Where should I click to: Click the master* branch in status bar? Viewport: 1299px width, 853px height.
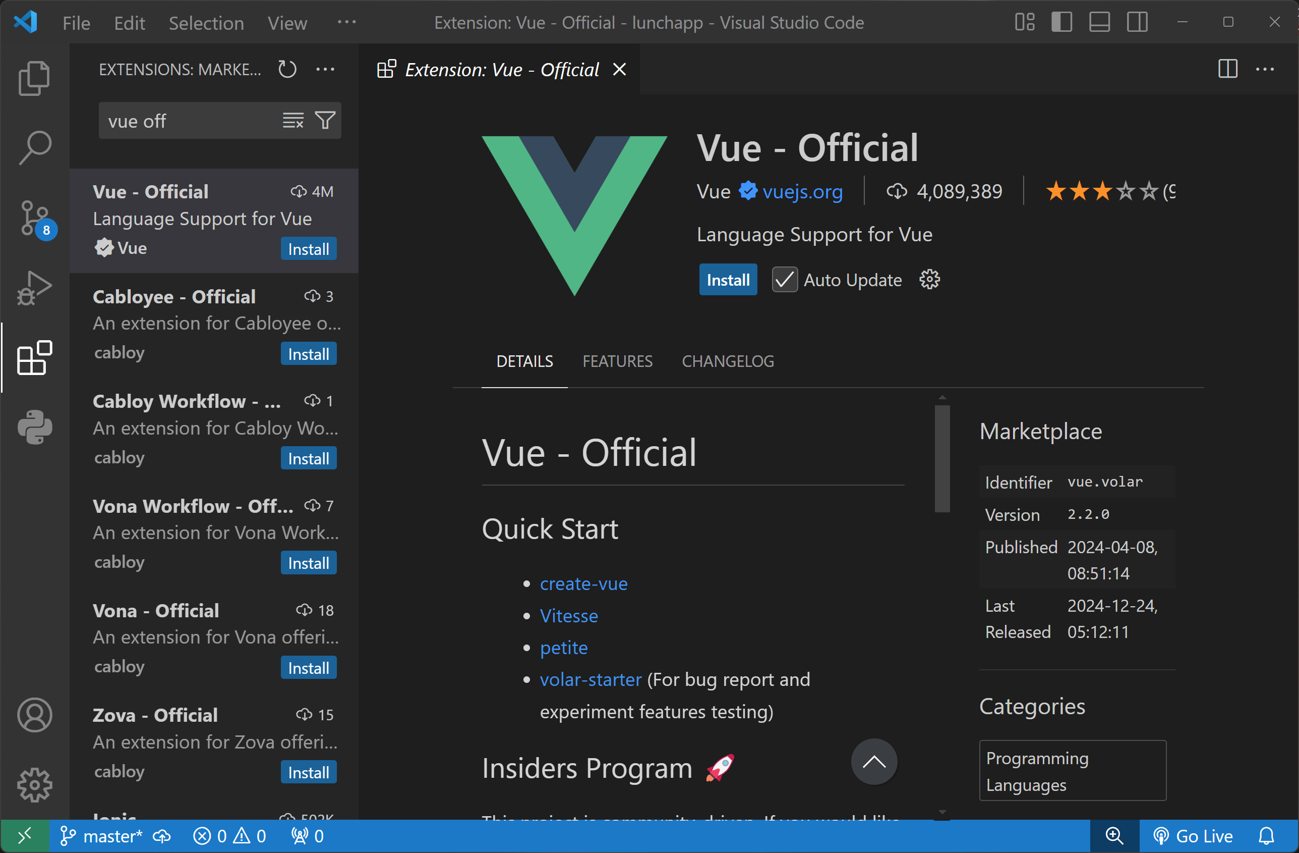point(101,836)
